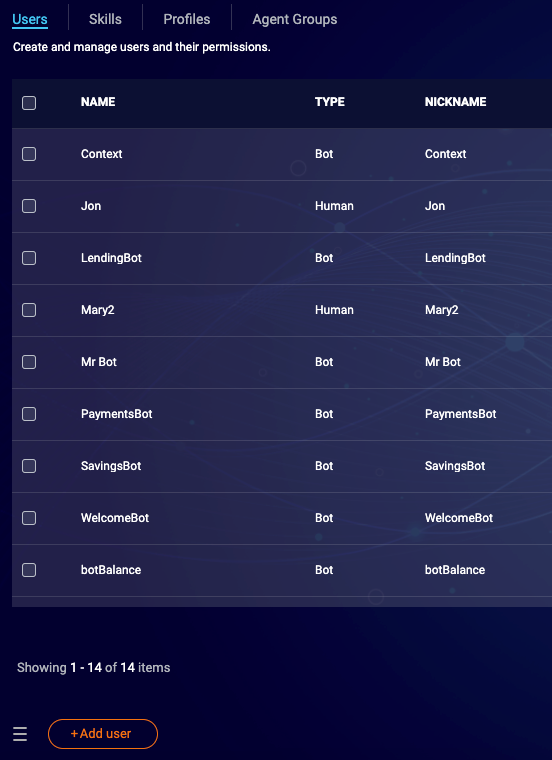Select the Users tab
The height and width of the screenshot is (760, 552).
tap(30, 19)
